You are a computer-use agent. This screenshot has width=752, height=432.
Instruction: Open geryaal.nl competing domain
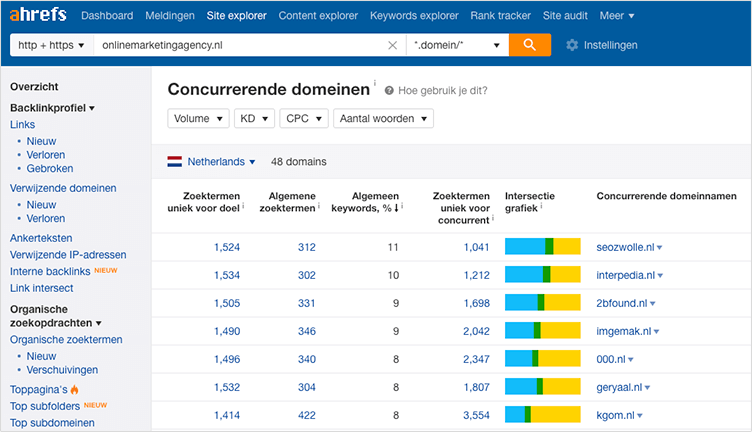tap(619, 387)
